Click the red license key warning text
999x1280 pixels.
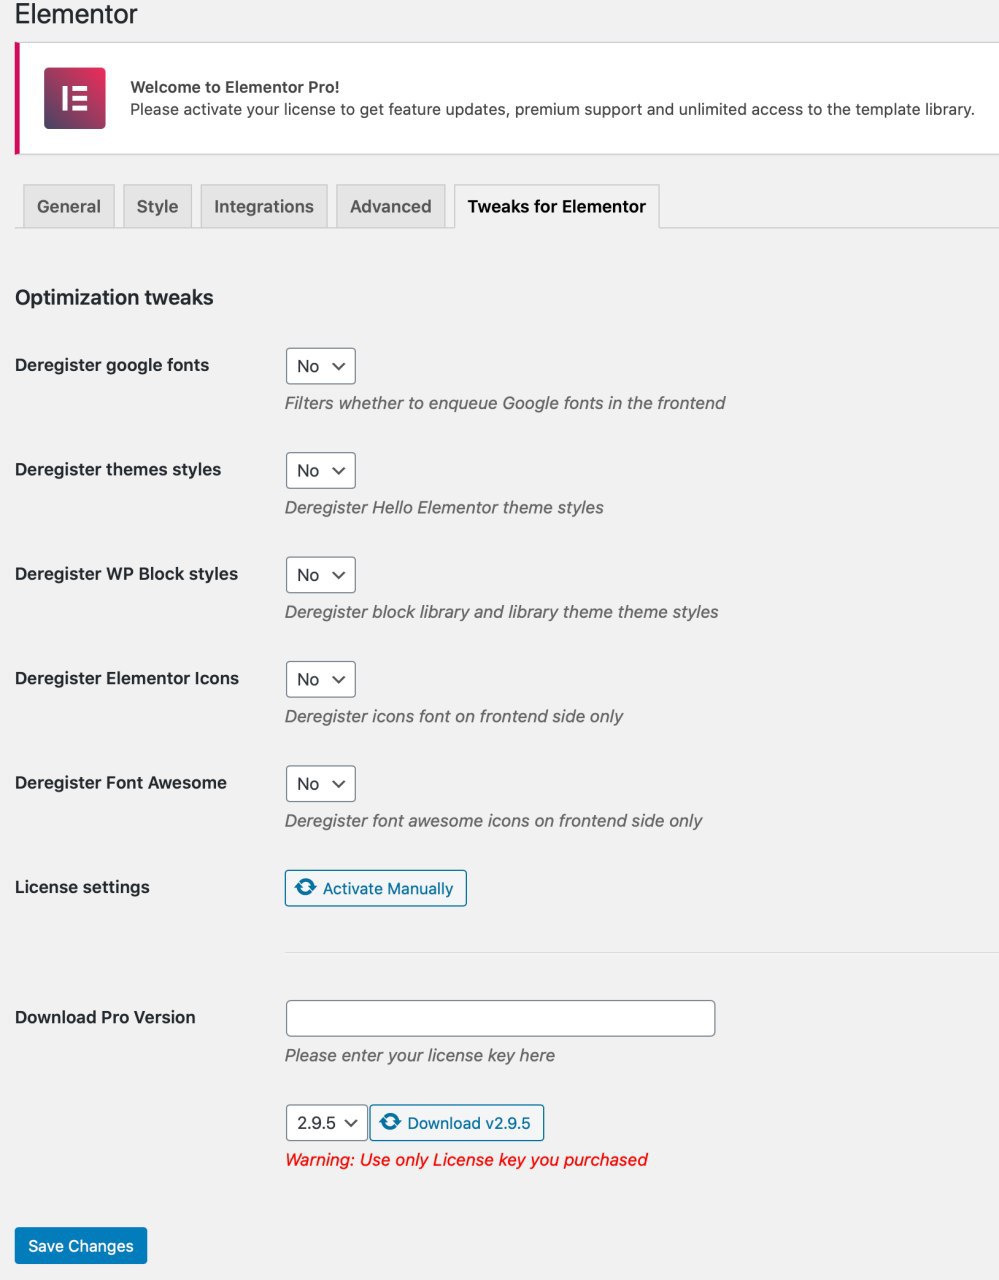(x=467, y=1160)
